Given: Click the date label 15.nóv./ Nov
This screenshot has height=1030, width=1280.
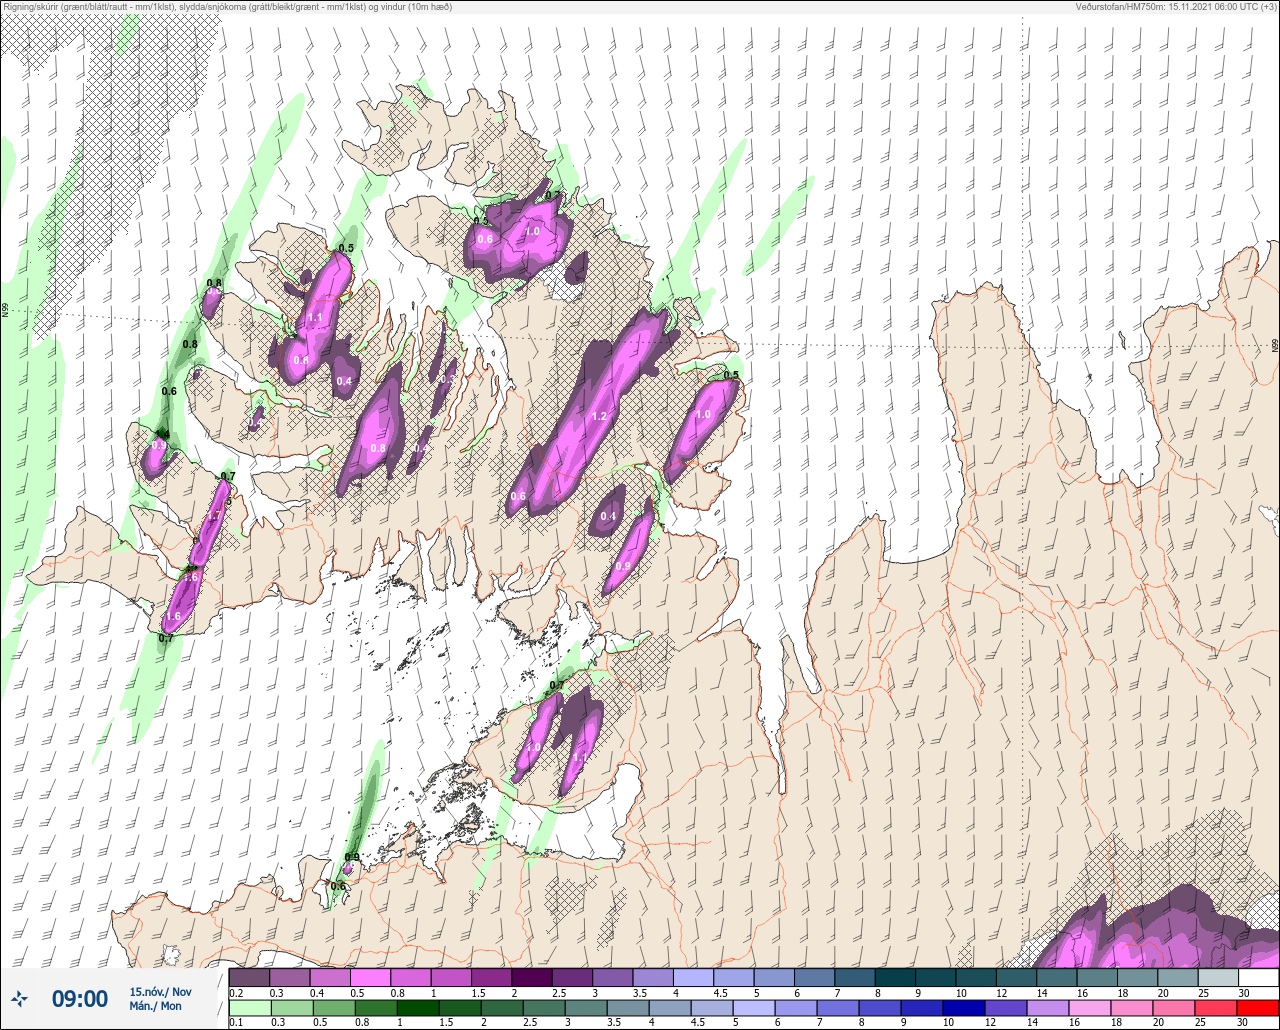Looking at the screenshot, I should (160, 992).
